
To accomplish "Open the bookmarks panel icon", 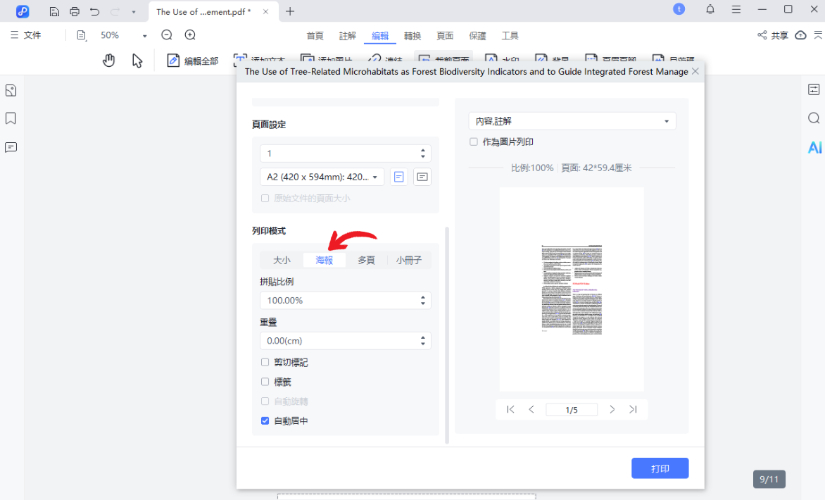I will (11, 118).
